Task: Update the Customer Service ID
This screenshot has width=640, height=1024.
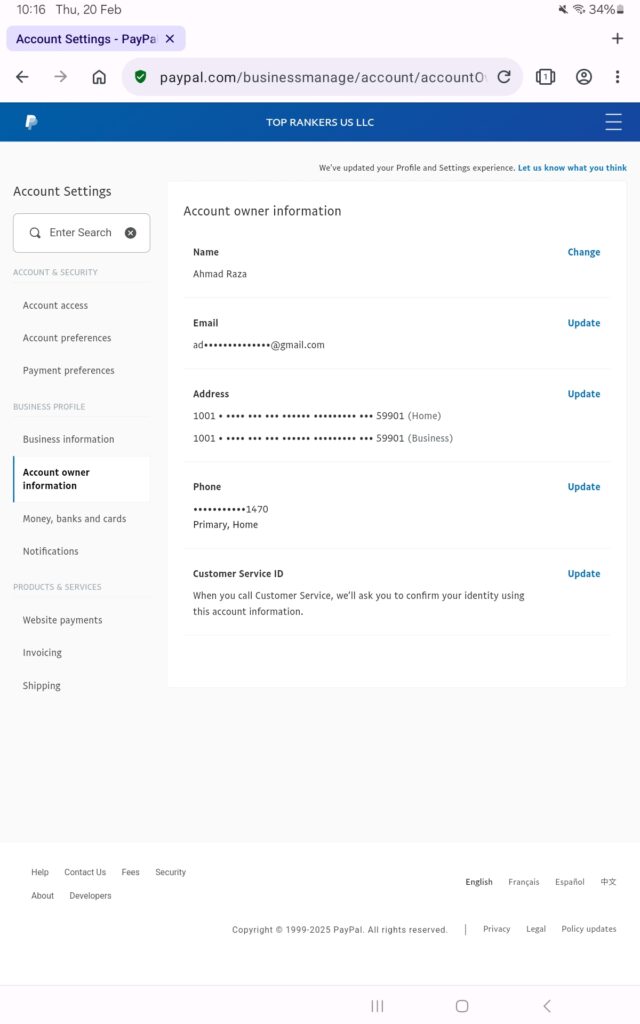Action: (x=583, y=574)
